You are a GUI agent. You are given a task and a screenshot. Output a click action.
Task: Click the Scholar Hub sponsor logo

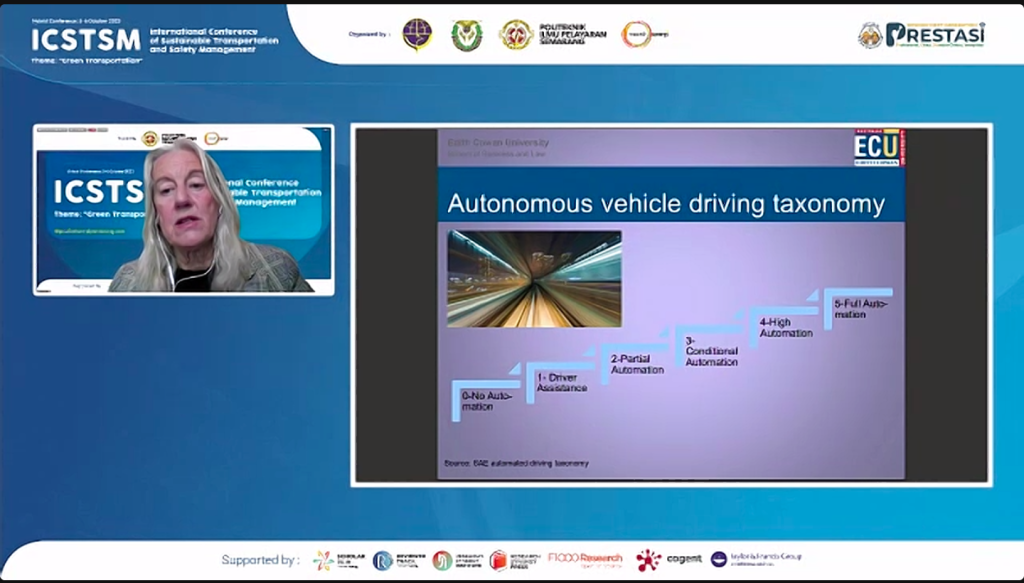tap(338, 560)
